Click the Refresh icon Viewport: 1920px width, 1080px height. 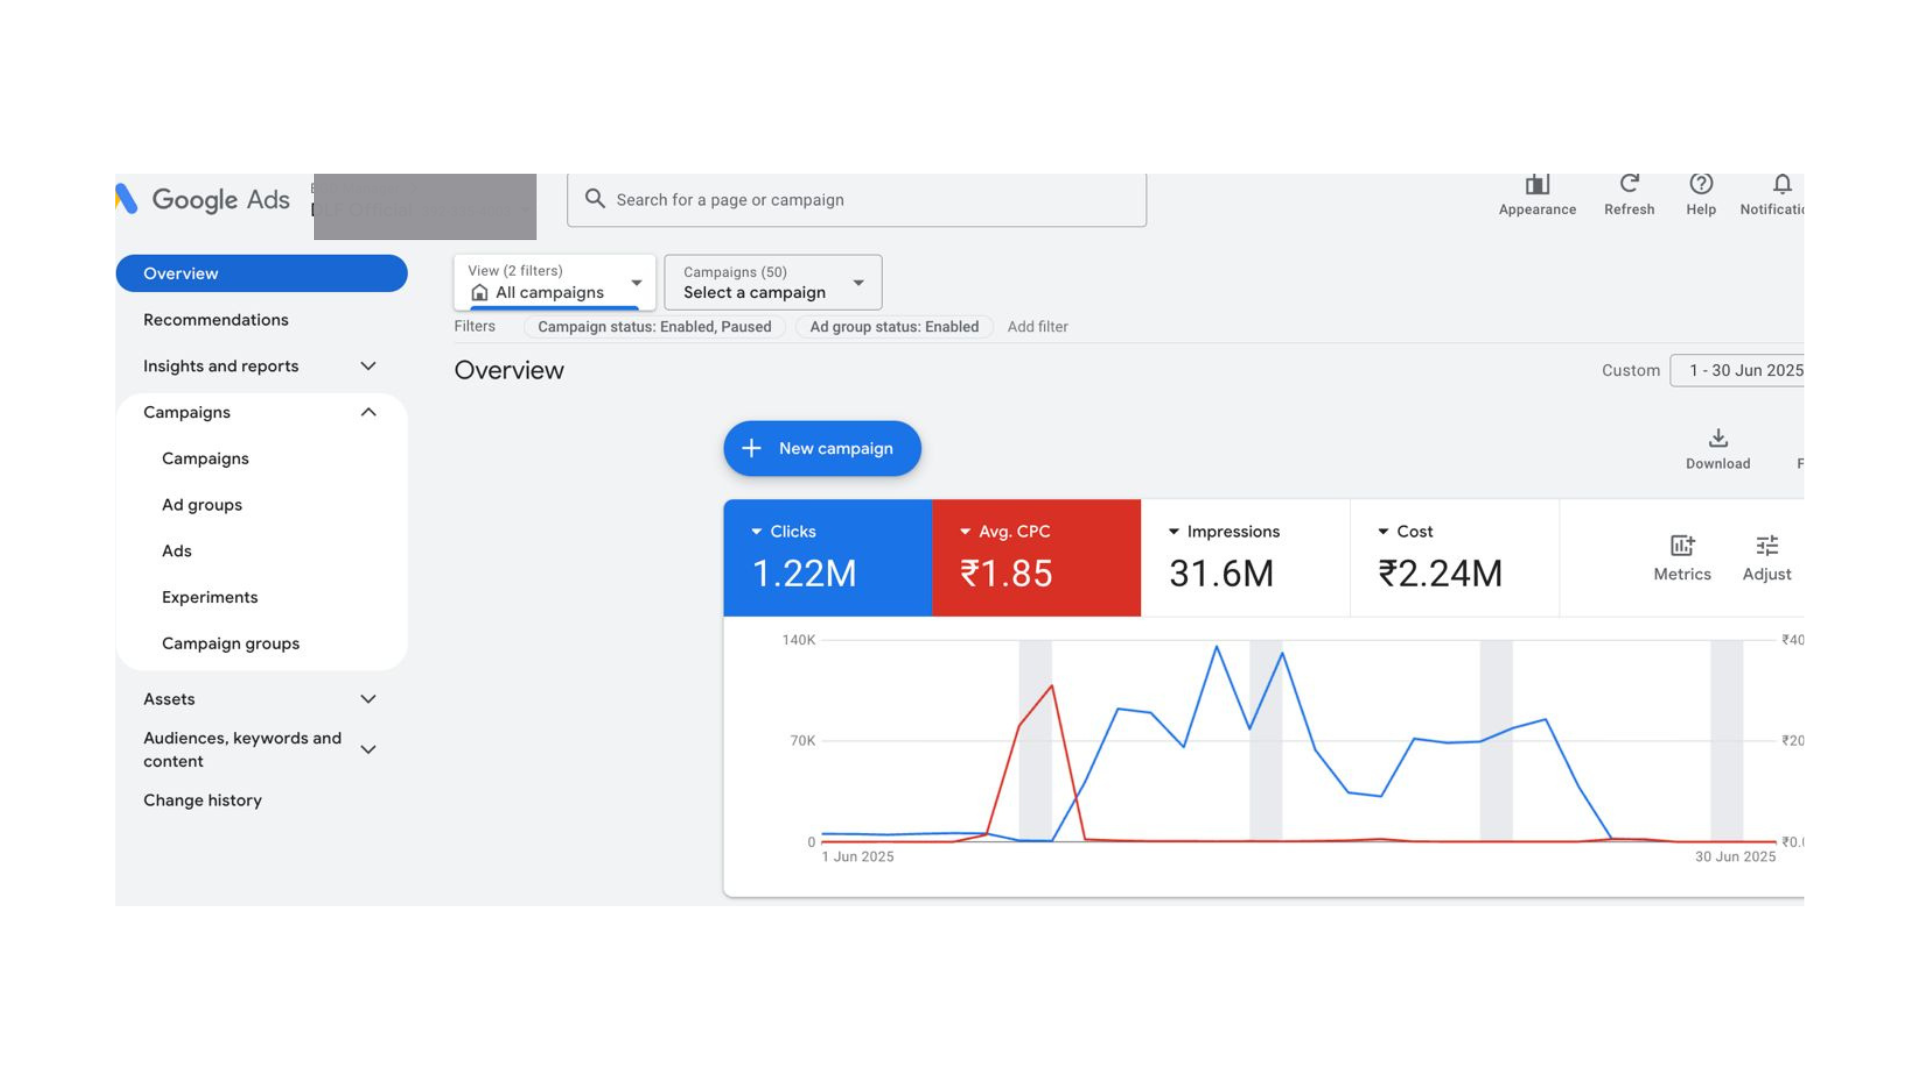[1629, 185]
